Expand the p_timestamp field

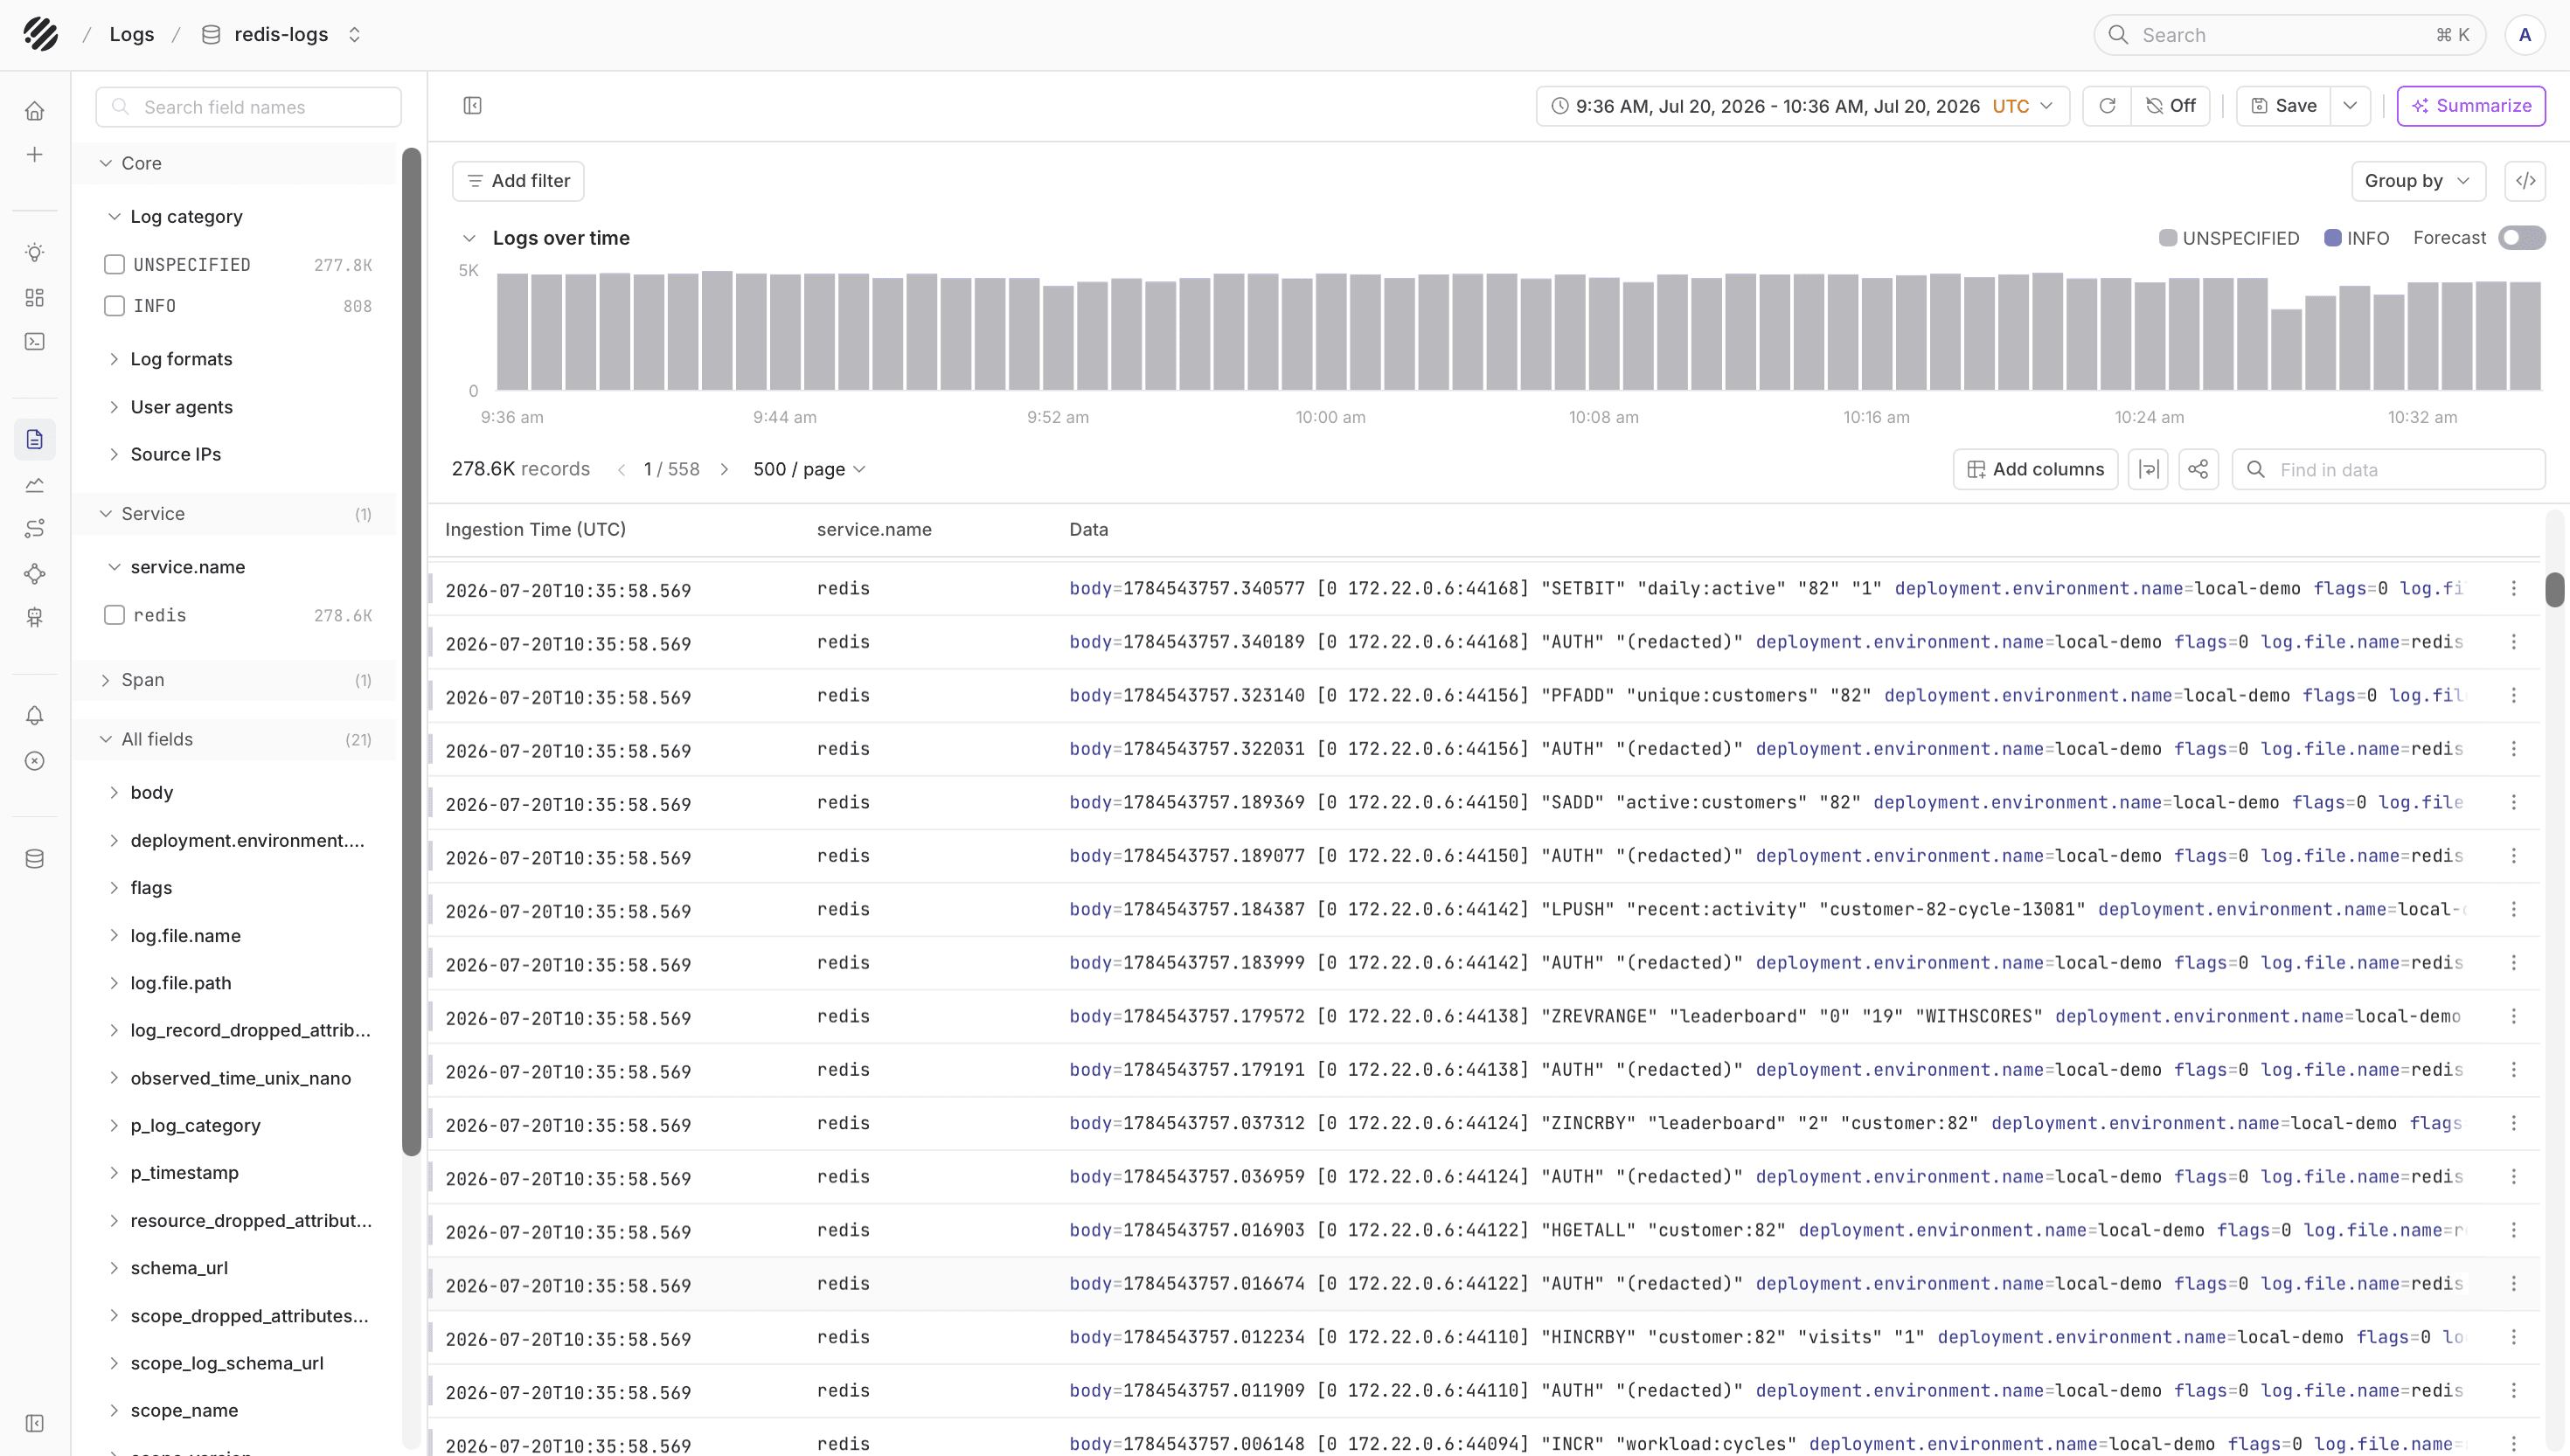point(114,1173)
